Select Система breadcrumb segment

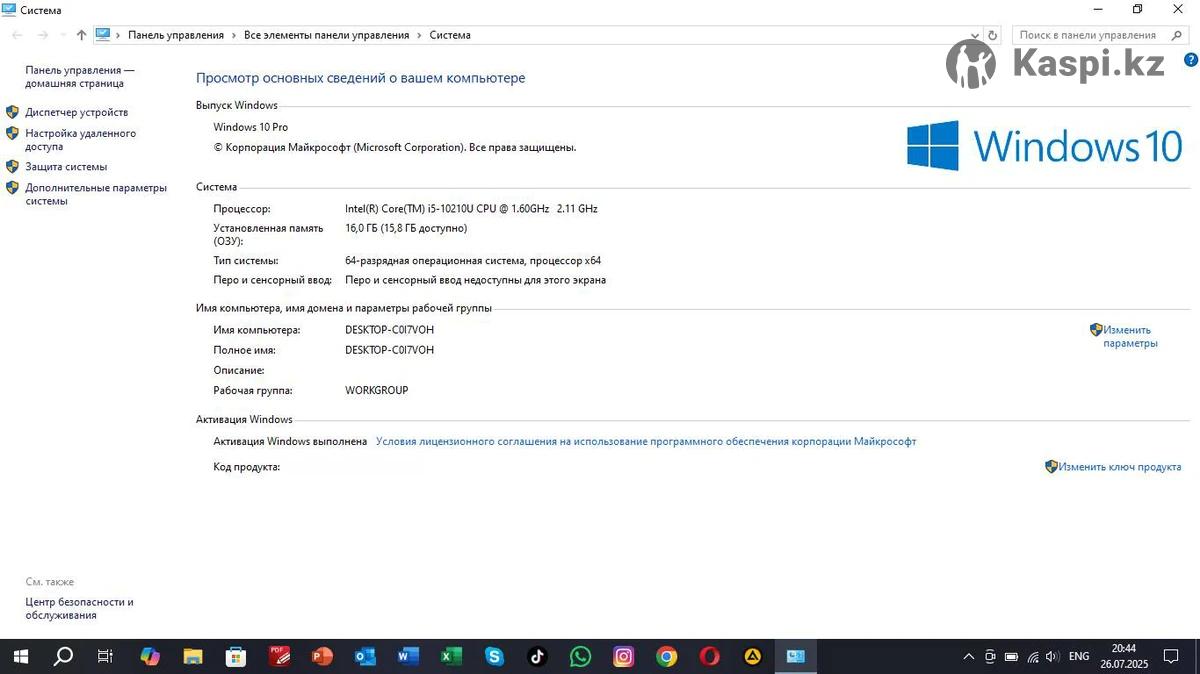click(x=450, y=35)
